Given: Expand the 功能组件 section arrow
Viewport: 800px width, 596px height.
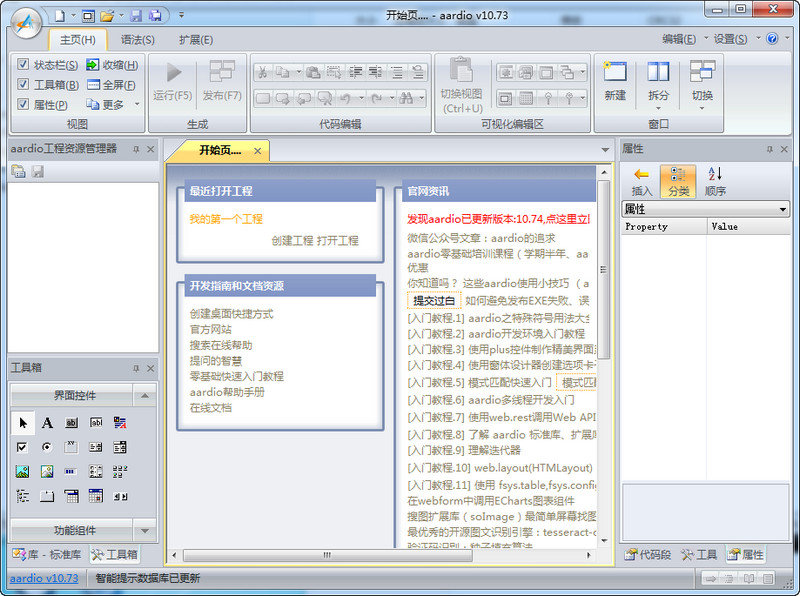Looking at the screenshot, I should point(145,531).
